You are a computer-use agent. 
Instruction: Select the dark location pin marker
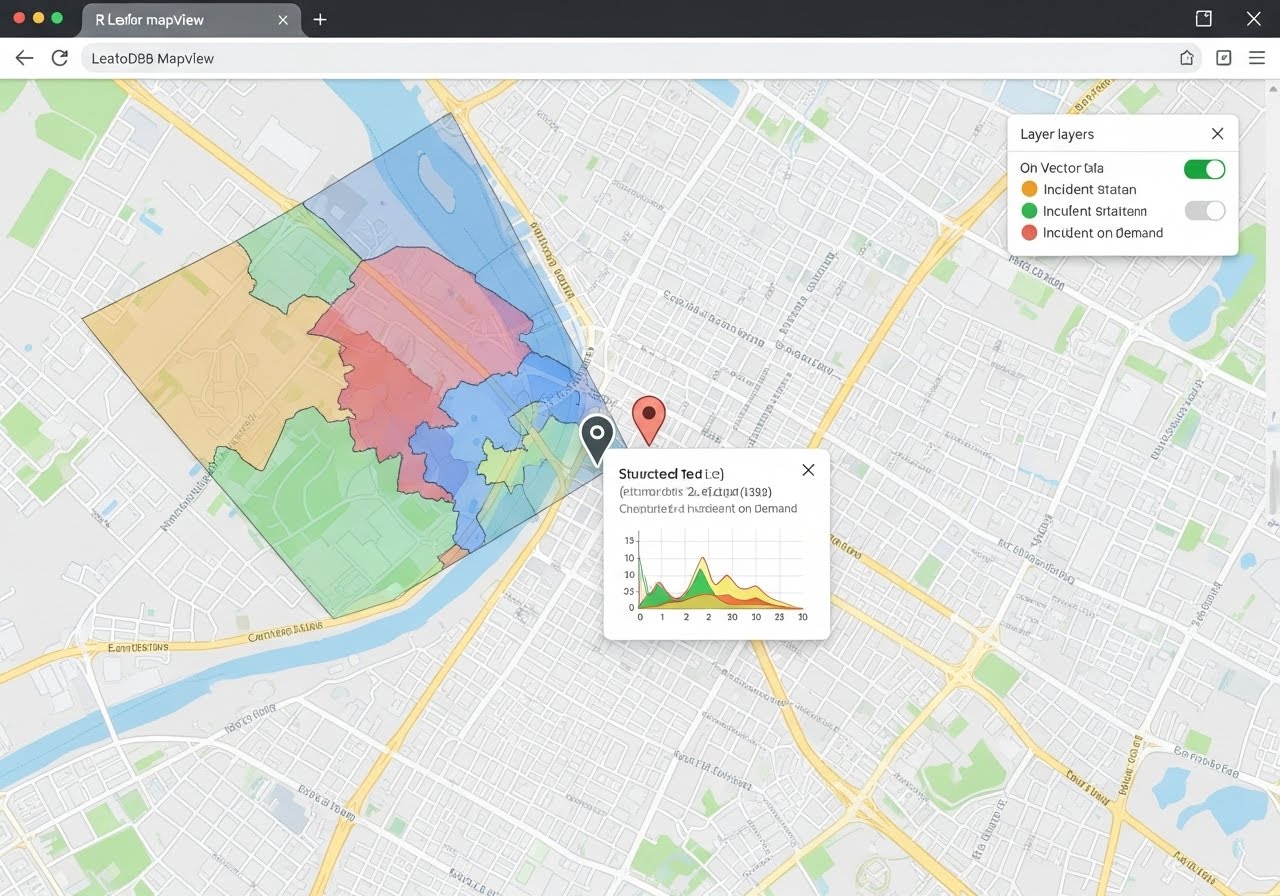tap(597, 435)
